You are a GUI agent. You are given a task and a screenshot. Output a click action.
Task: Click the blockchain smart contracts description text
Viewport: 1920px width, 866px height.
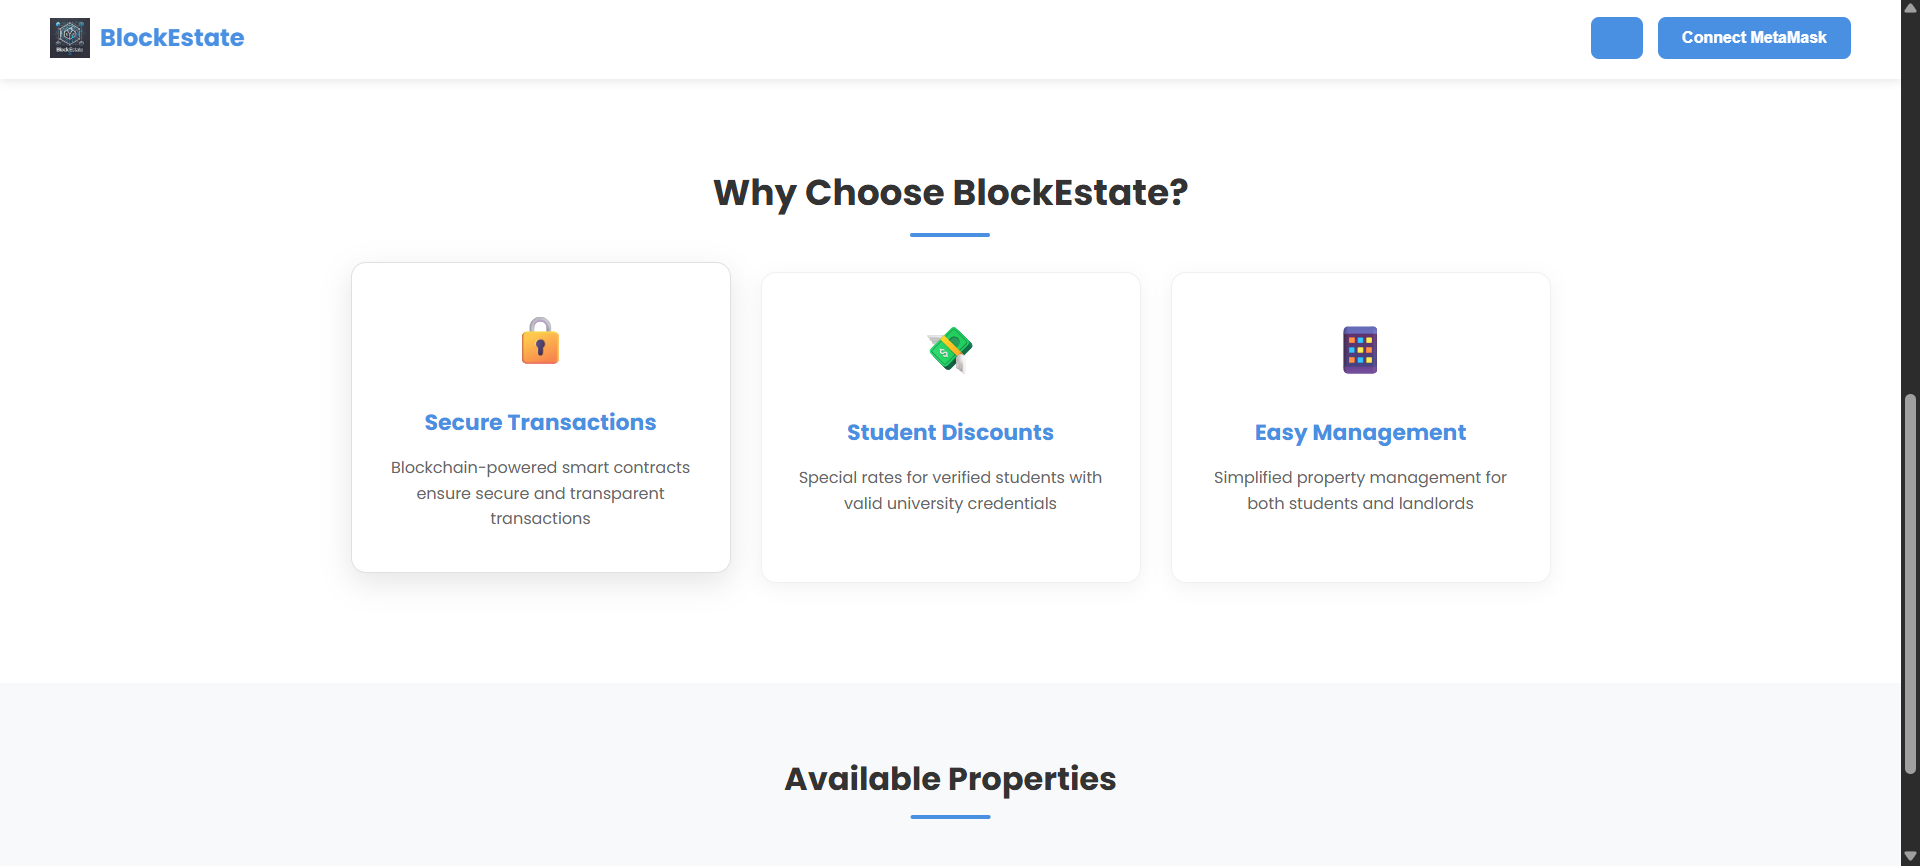[x=540, y=493]
